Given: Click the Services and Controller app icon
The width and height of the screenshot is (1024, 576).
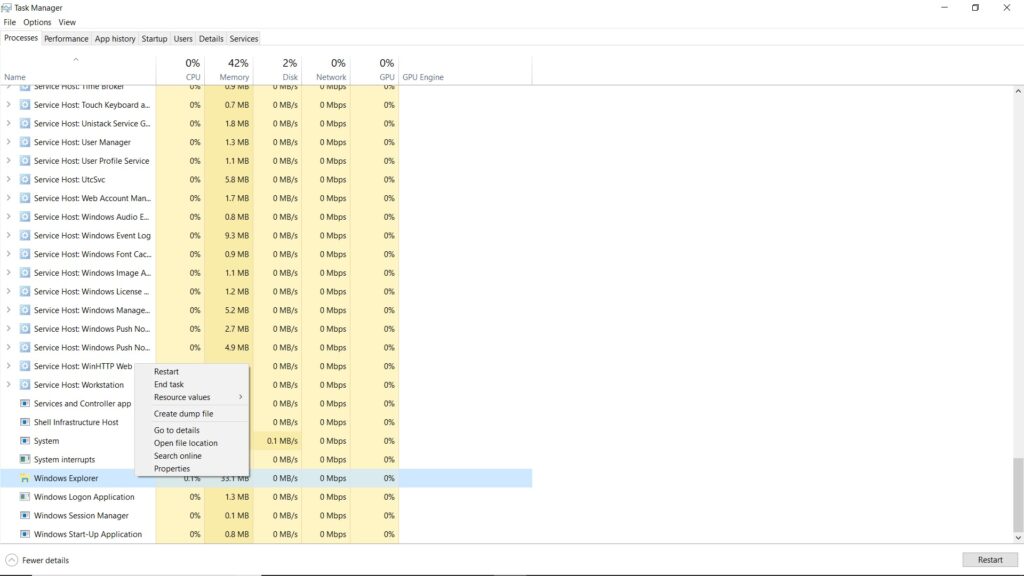Looking at the screenshot, I should [x=25, y=404].
